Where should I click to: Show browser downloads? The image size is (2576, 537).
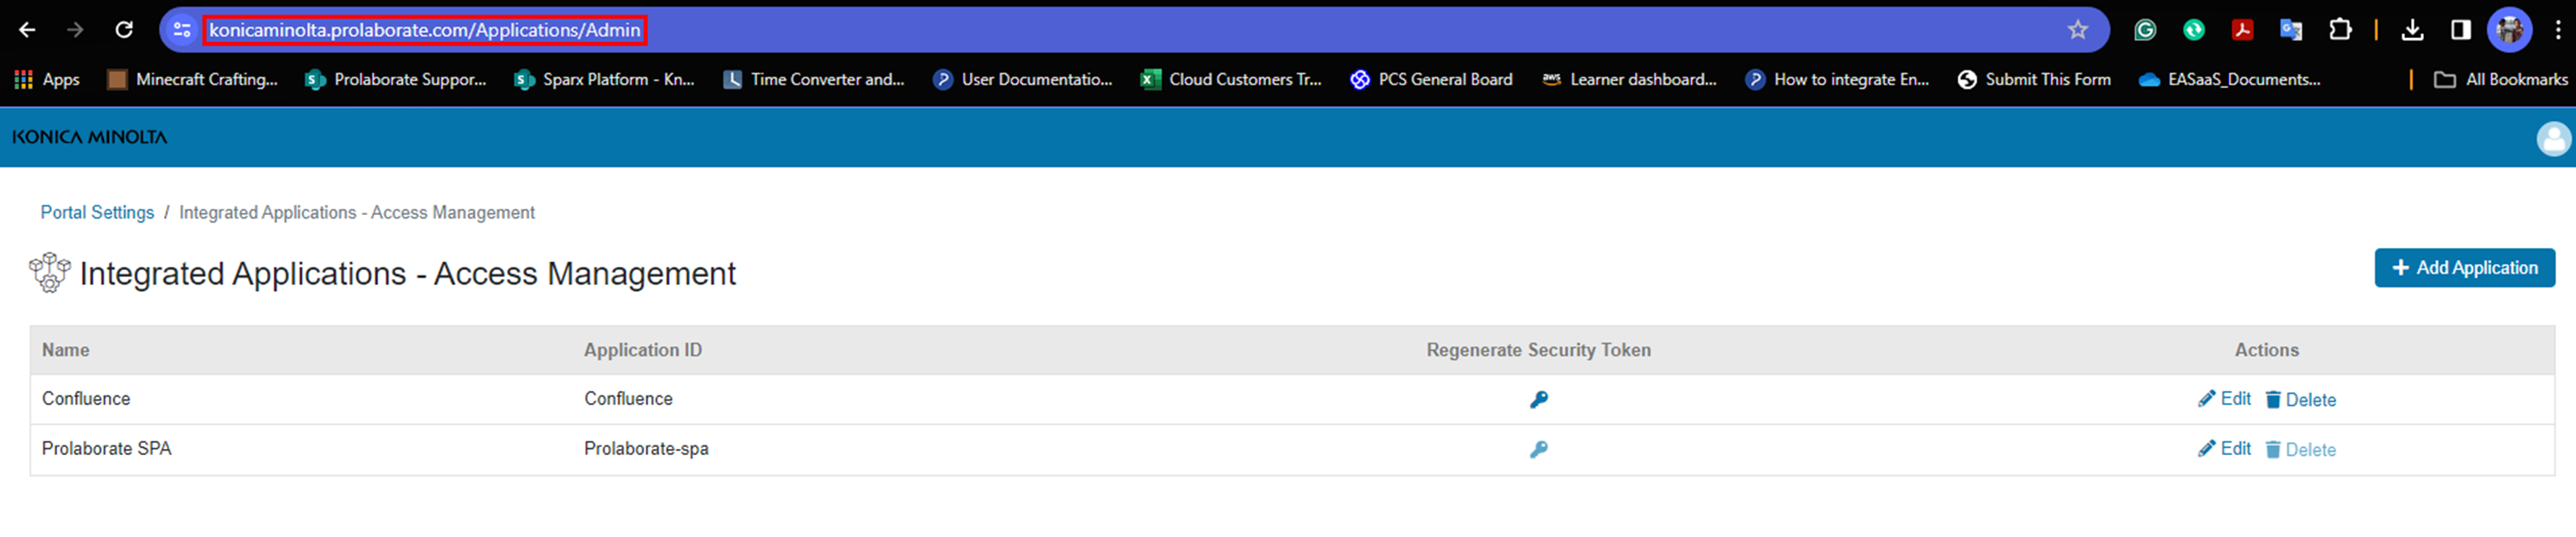pos(2412,30)
